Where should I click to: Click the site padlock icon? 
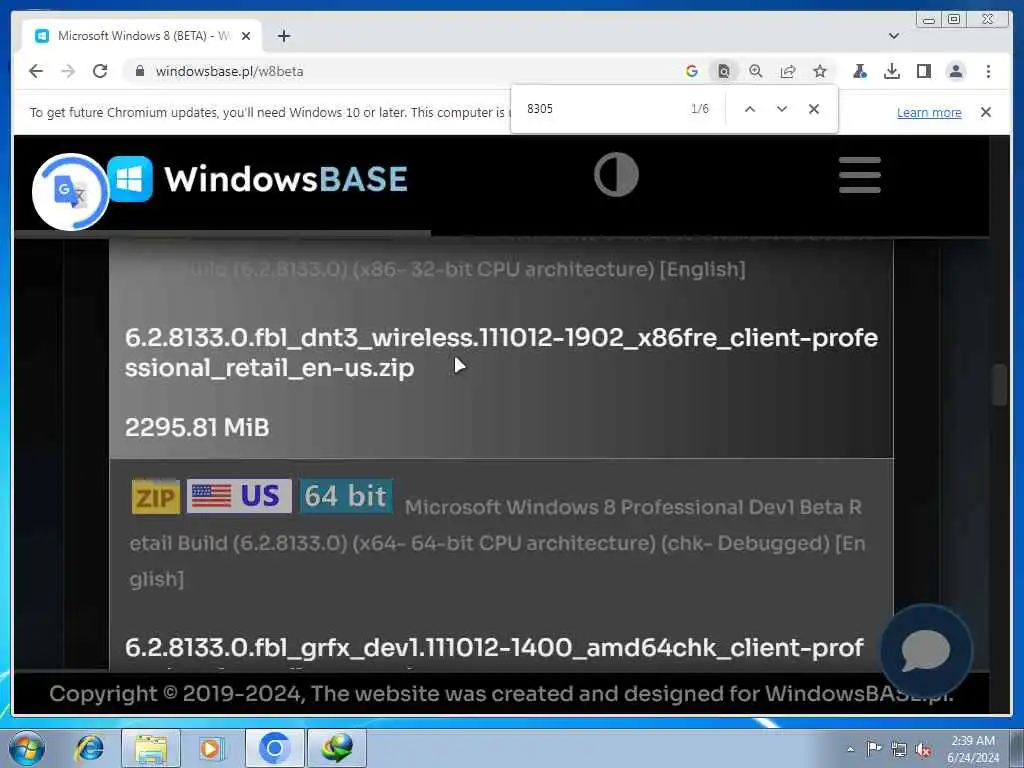tap(139, 71)
